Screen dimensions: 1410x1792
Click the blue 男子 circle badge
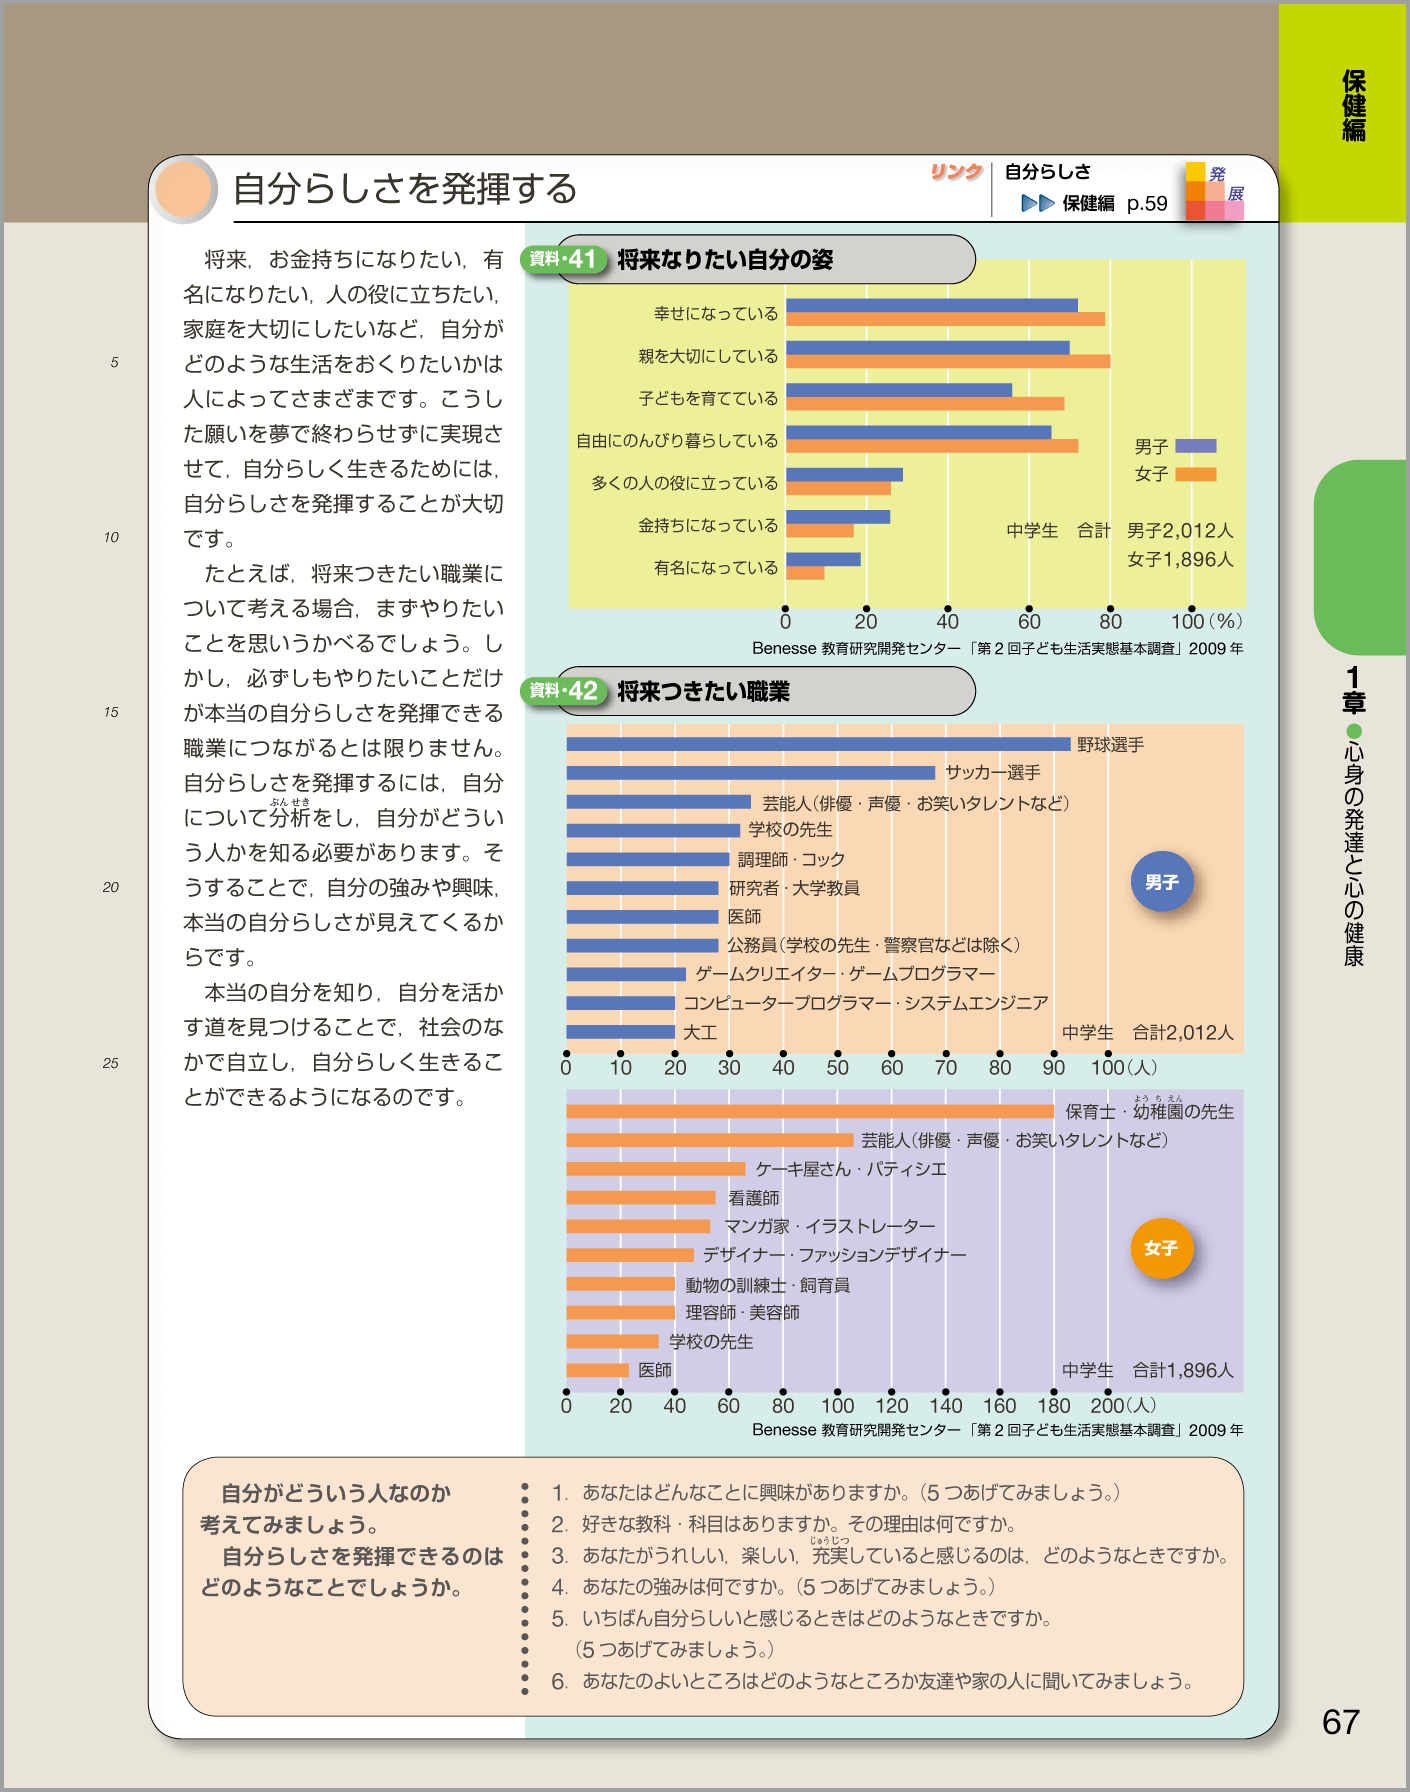(1162, 882)
